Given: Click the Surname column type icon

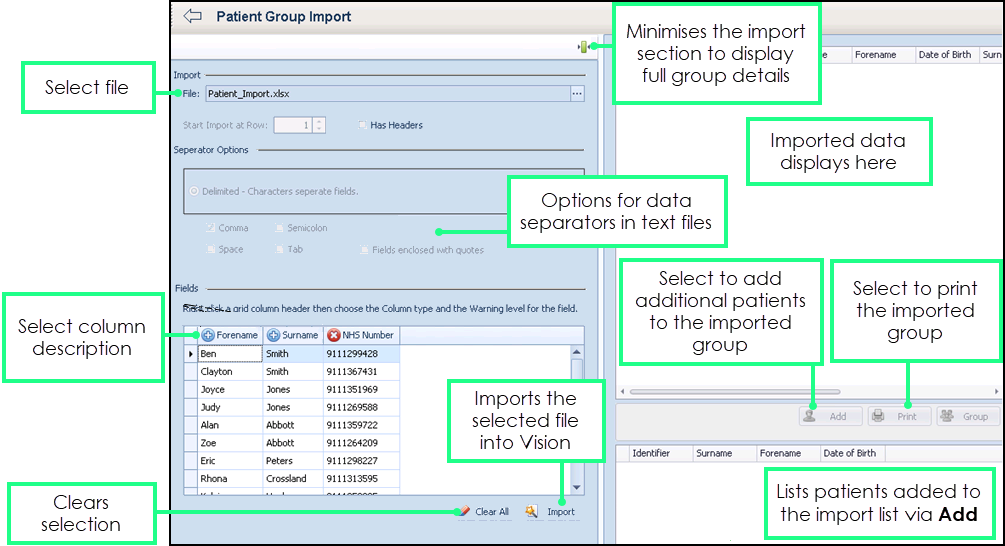Looking at the screenshot, I should (x=273, y=335).
